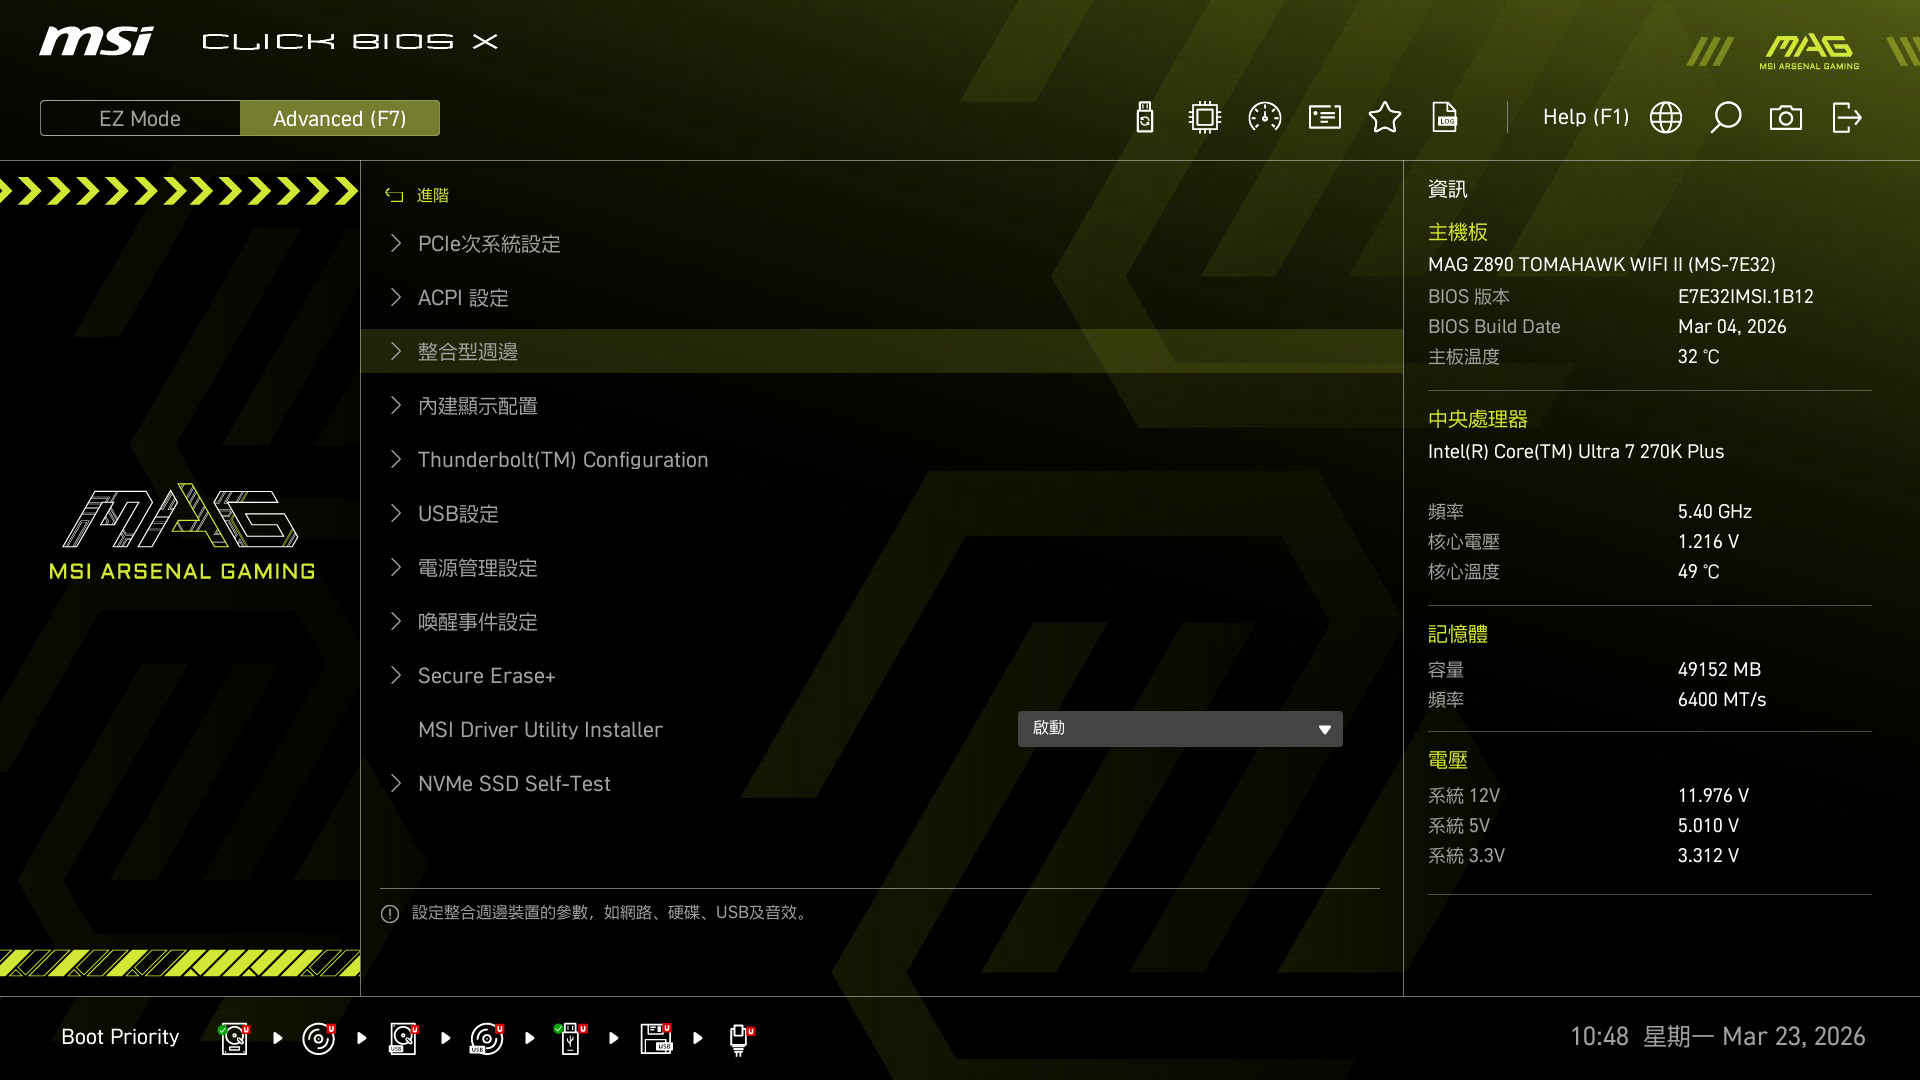Click Help (F1) button
This screenshot has width=1920, height=1080.
(1585, 118)
